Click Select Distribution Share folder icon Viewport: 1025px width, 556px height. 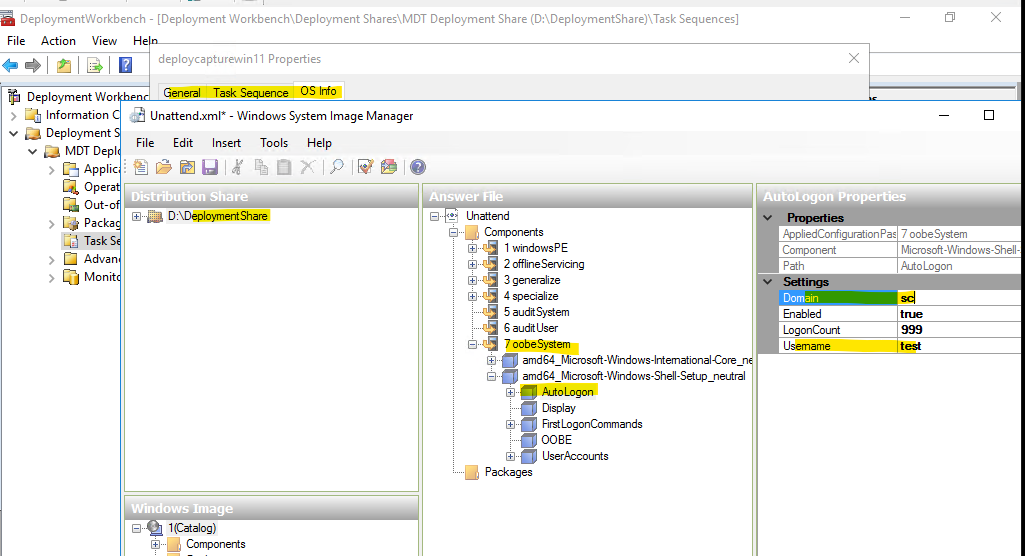click(x=187, y=167)
